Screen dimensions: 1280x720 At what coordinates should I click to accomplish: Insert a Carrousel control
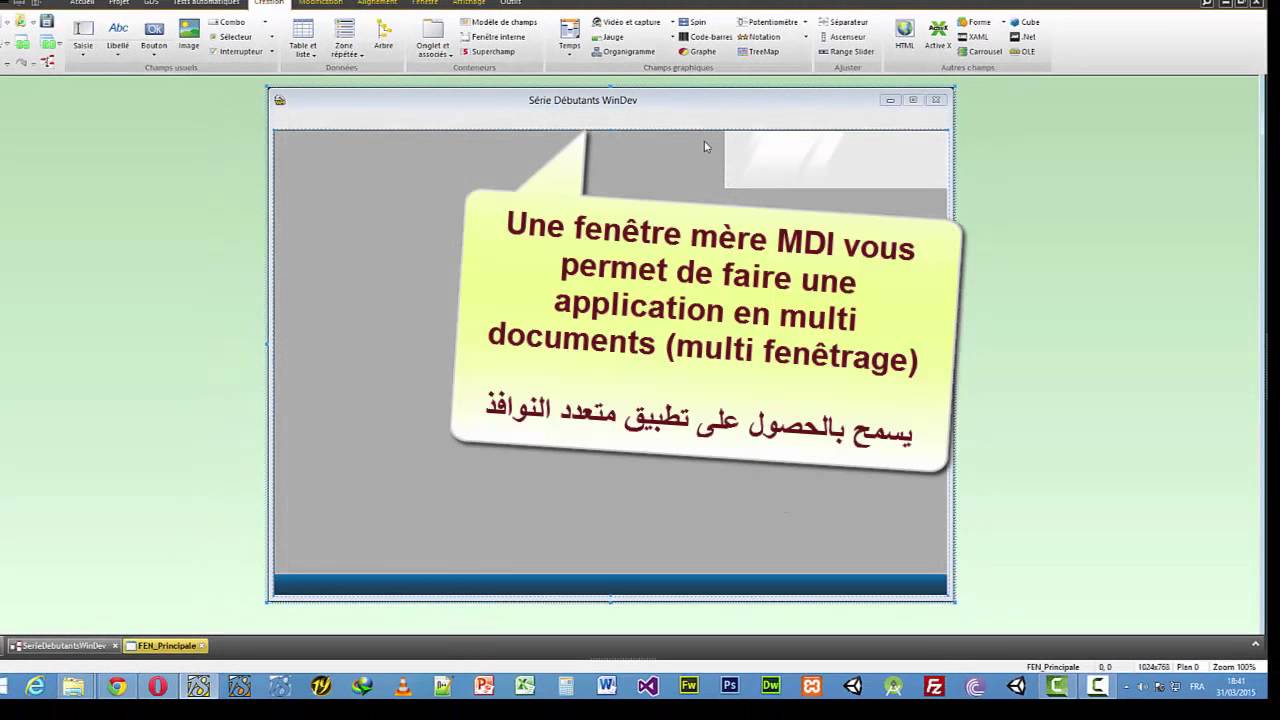[980, 51]
